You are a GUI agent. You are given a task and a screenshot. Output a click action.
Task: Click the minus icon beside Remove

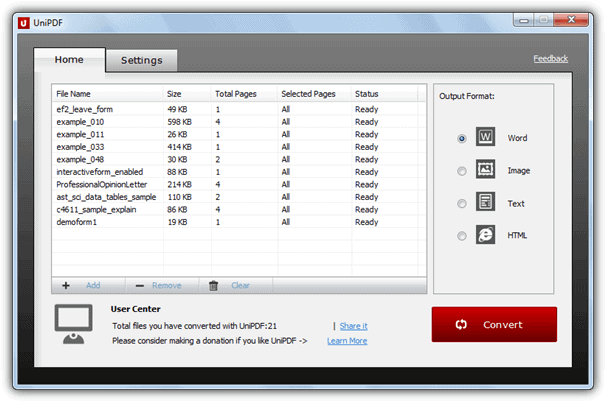click(140, 286)
